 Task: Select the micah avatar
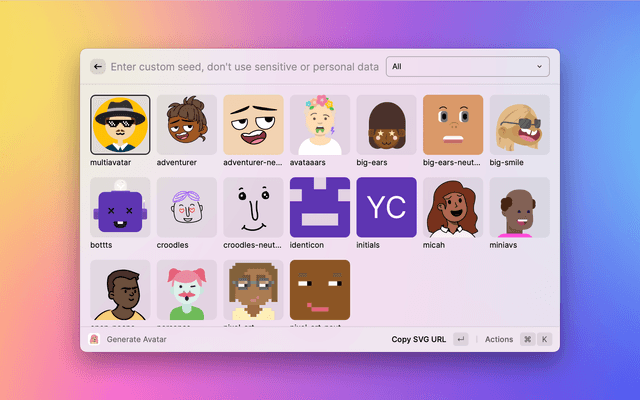point(452,208)
